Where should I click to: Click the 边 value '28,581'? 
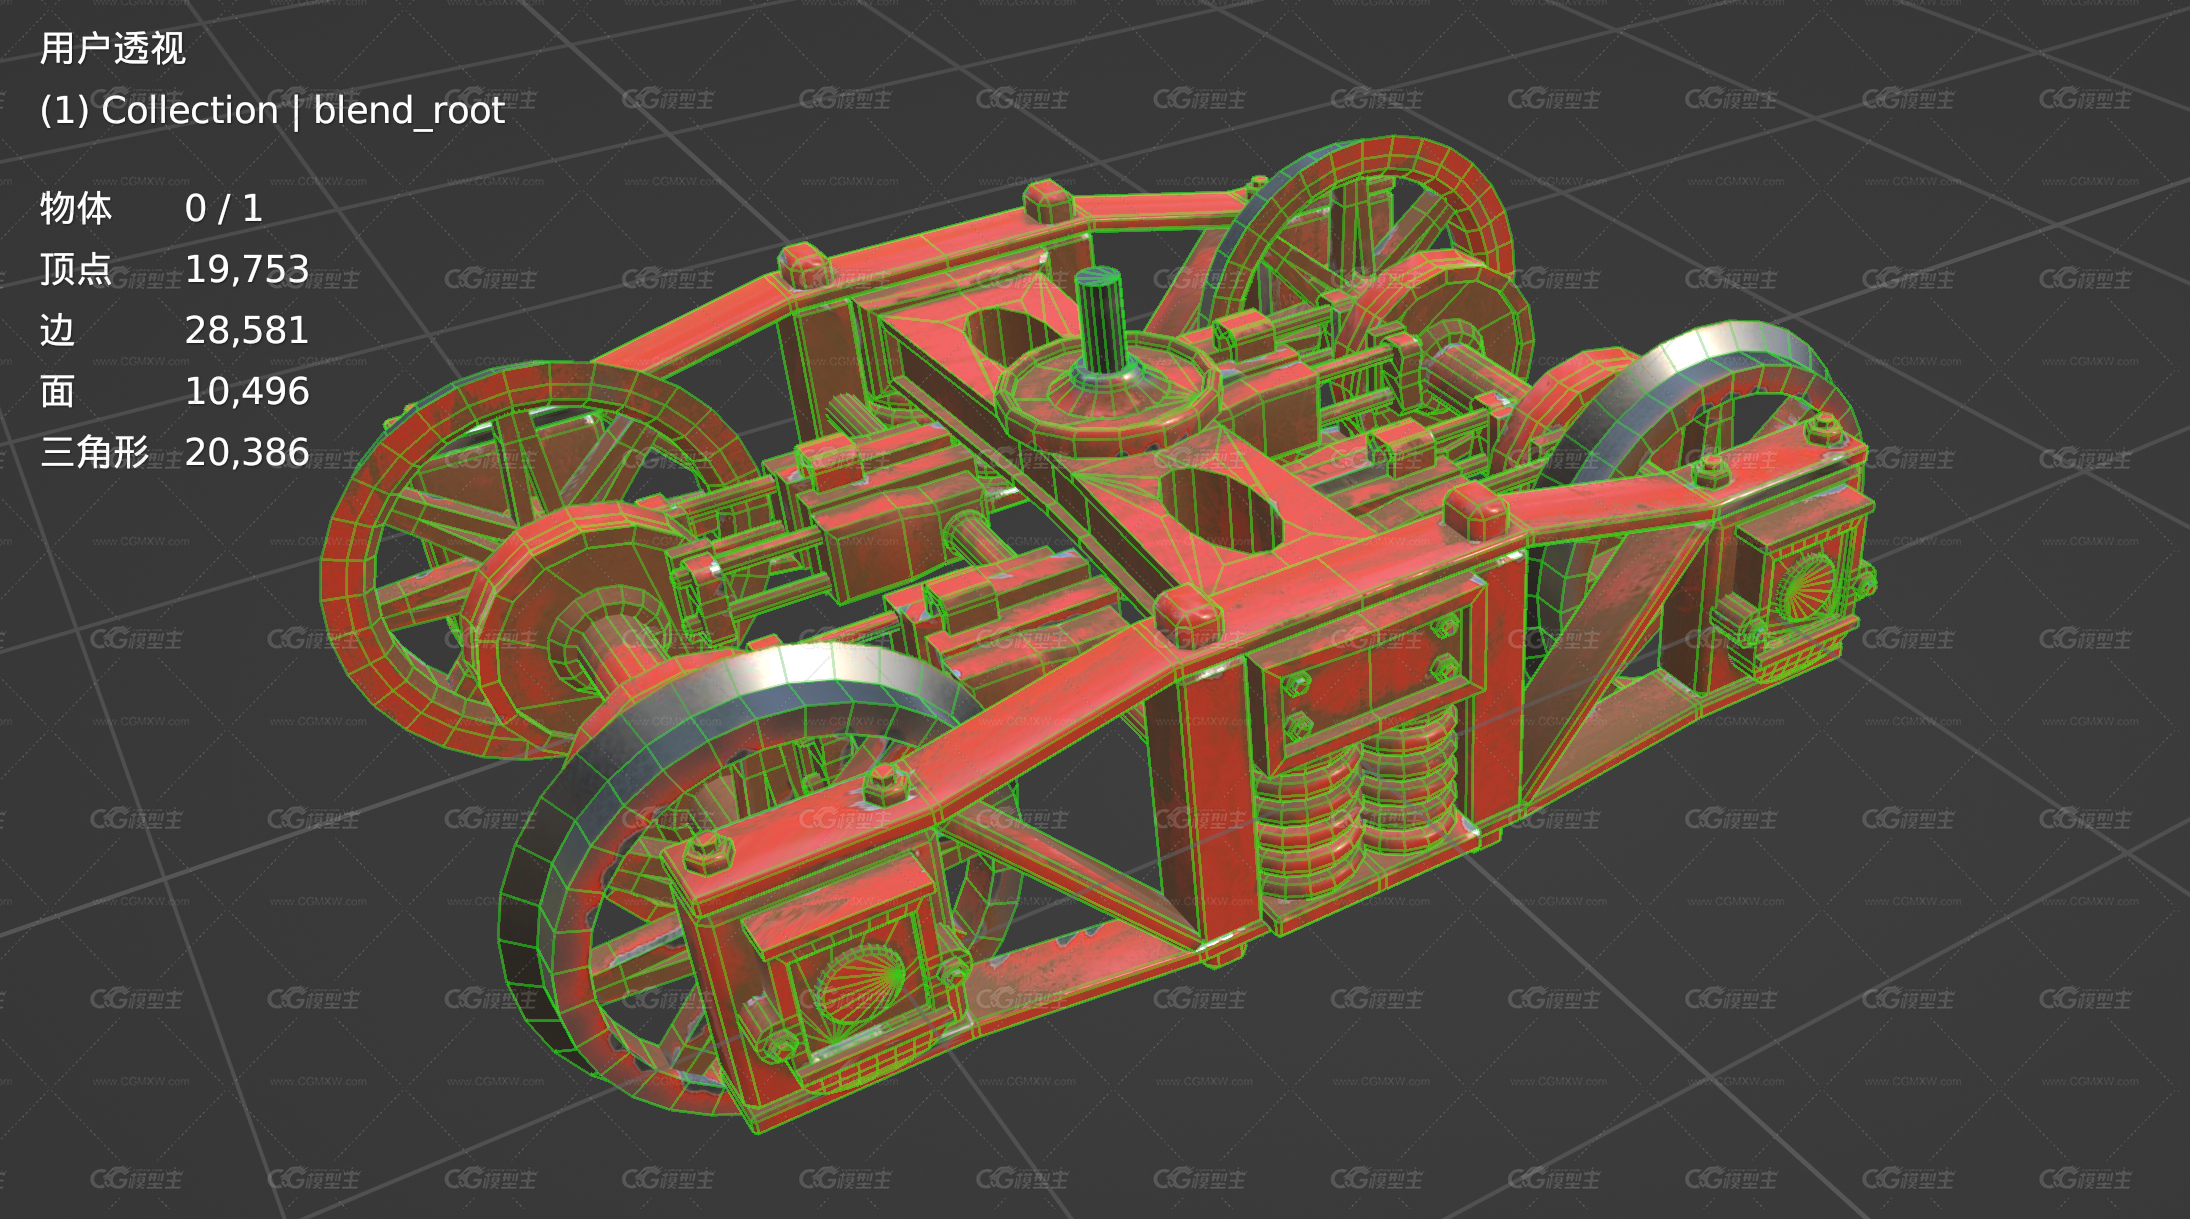pyautogui.click(x=247, y=330)
